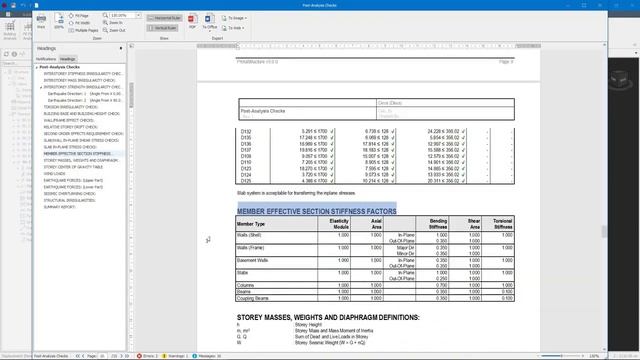Image resolution: width=640 pixels, height=360 pixels.
Task: Select Multiple Pages view
Action: (x=83, y=30)
